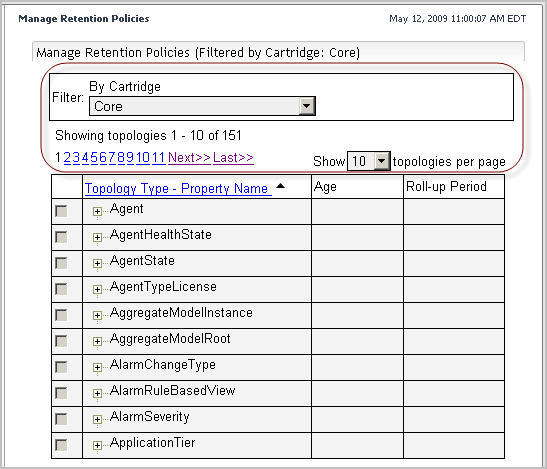Go to page 2 of topologies

coord(67,158)
